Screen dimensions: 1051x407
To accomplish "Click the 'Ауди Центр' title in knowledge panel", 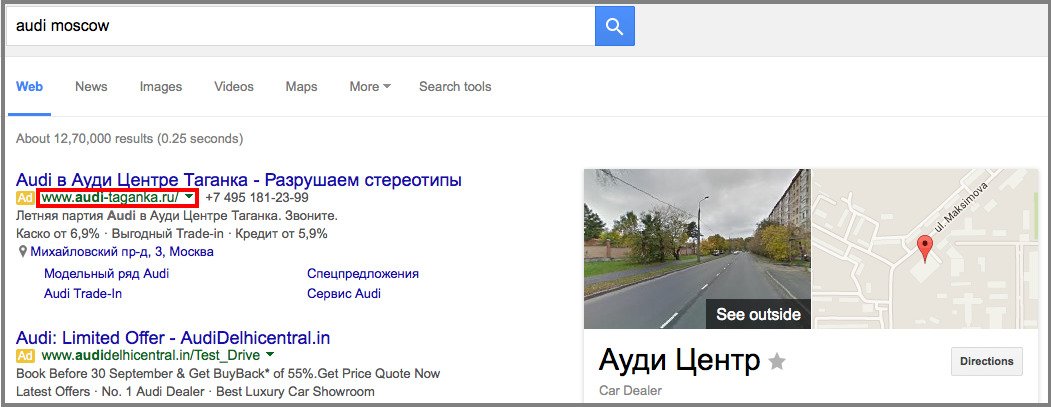I will coord(679,361).
